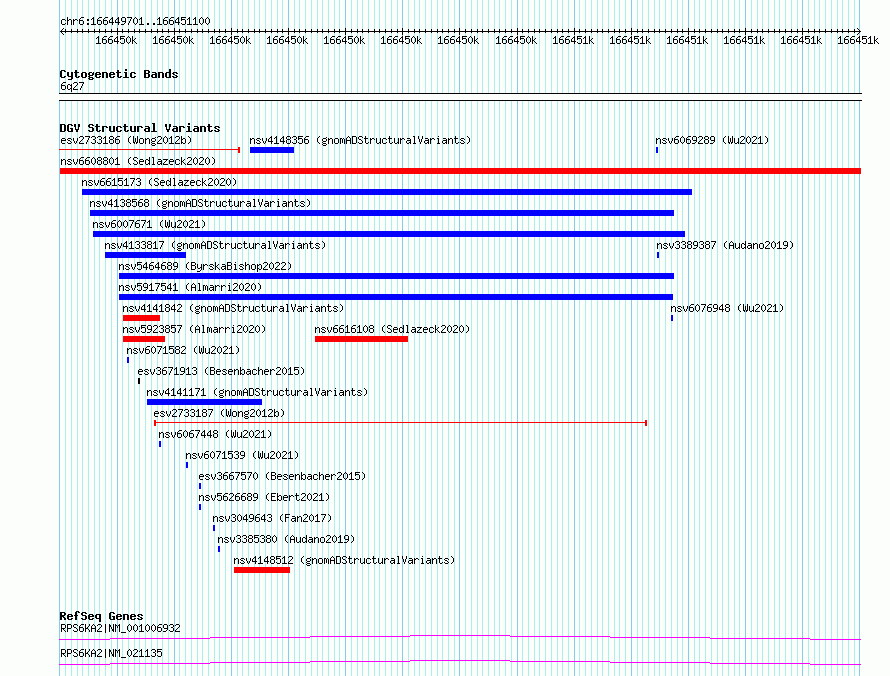Select the nsv5464689 blue variant bar
The image size is (890, 676).
(x=396, y=276)
